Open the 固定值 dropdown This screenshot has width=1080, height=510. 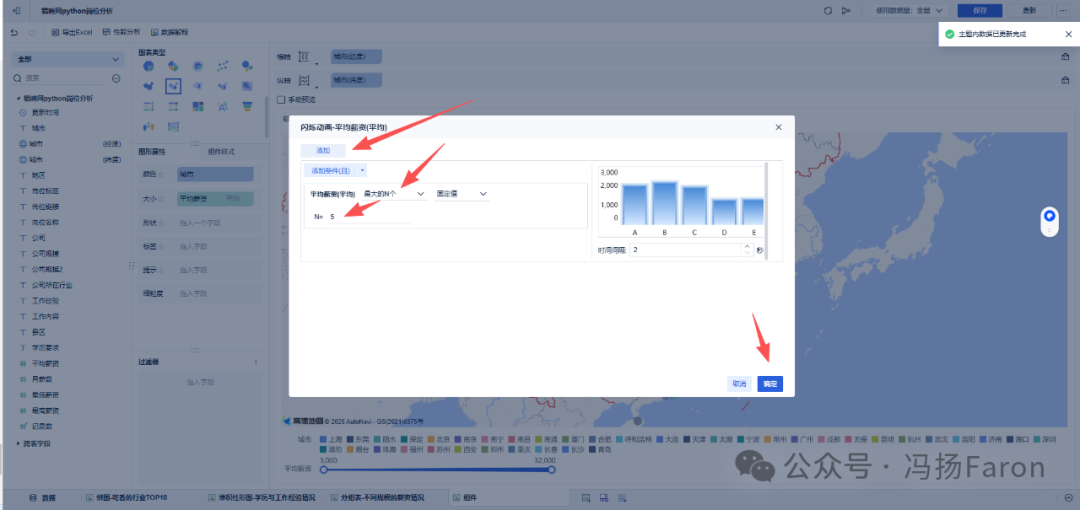[x=461, y=194]
